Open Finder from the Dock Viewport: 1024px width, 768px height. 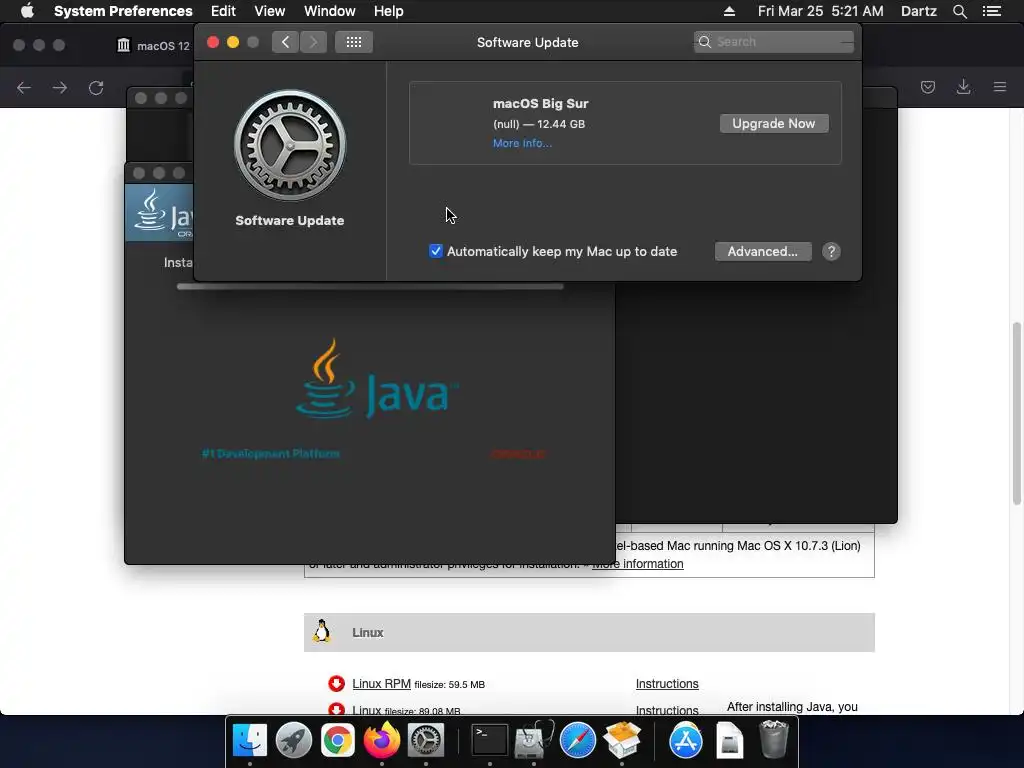click(249, 741)
